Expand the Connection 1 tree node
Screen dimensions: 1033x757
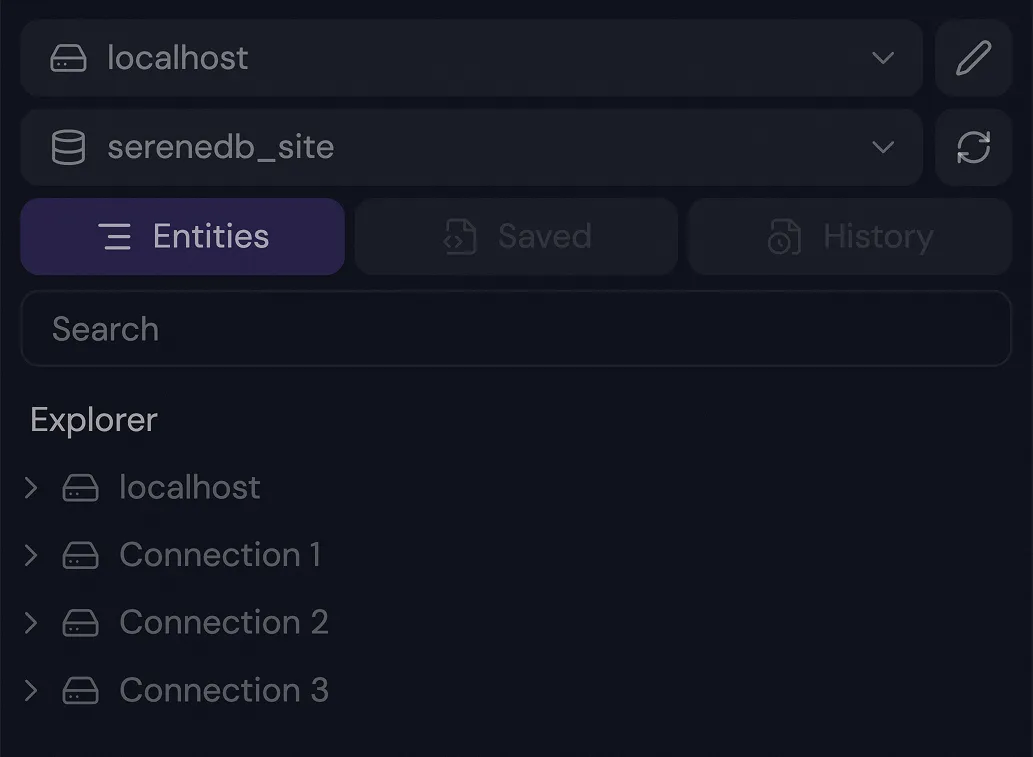click(31, 555)
